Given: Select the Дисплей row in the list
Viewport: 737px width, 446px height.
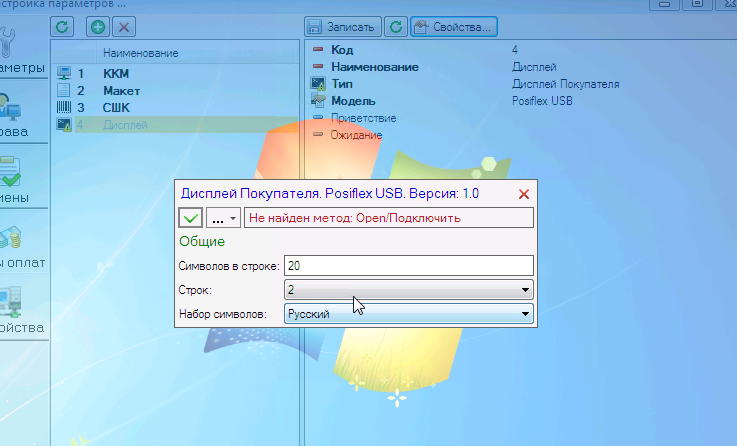Looking at the screenshot, I should tap(175, 125).
